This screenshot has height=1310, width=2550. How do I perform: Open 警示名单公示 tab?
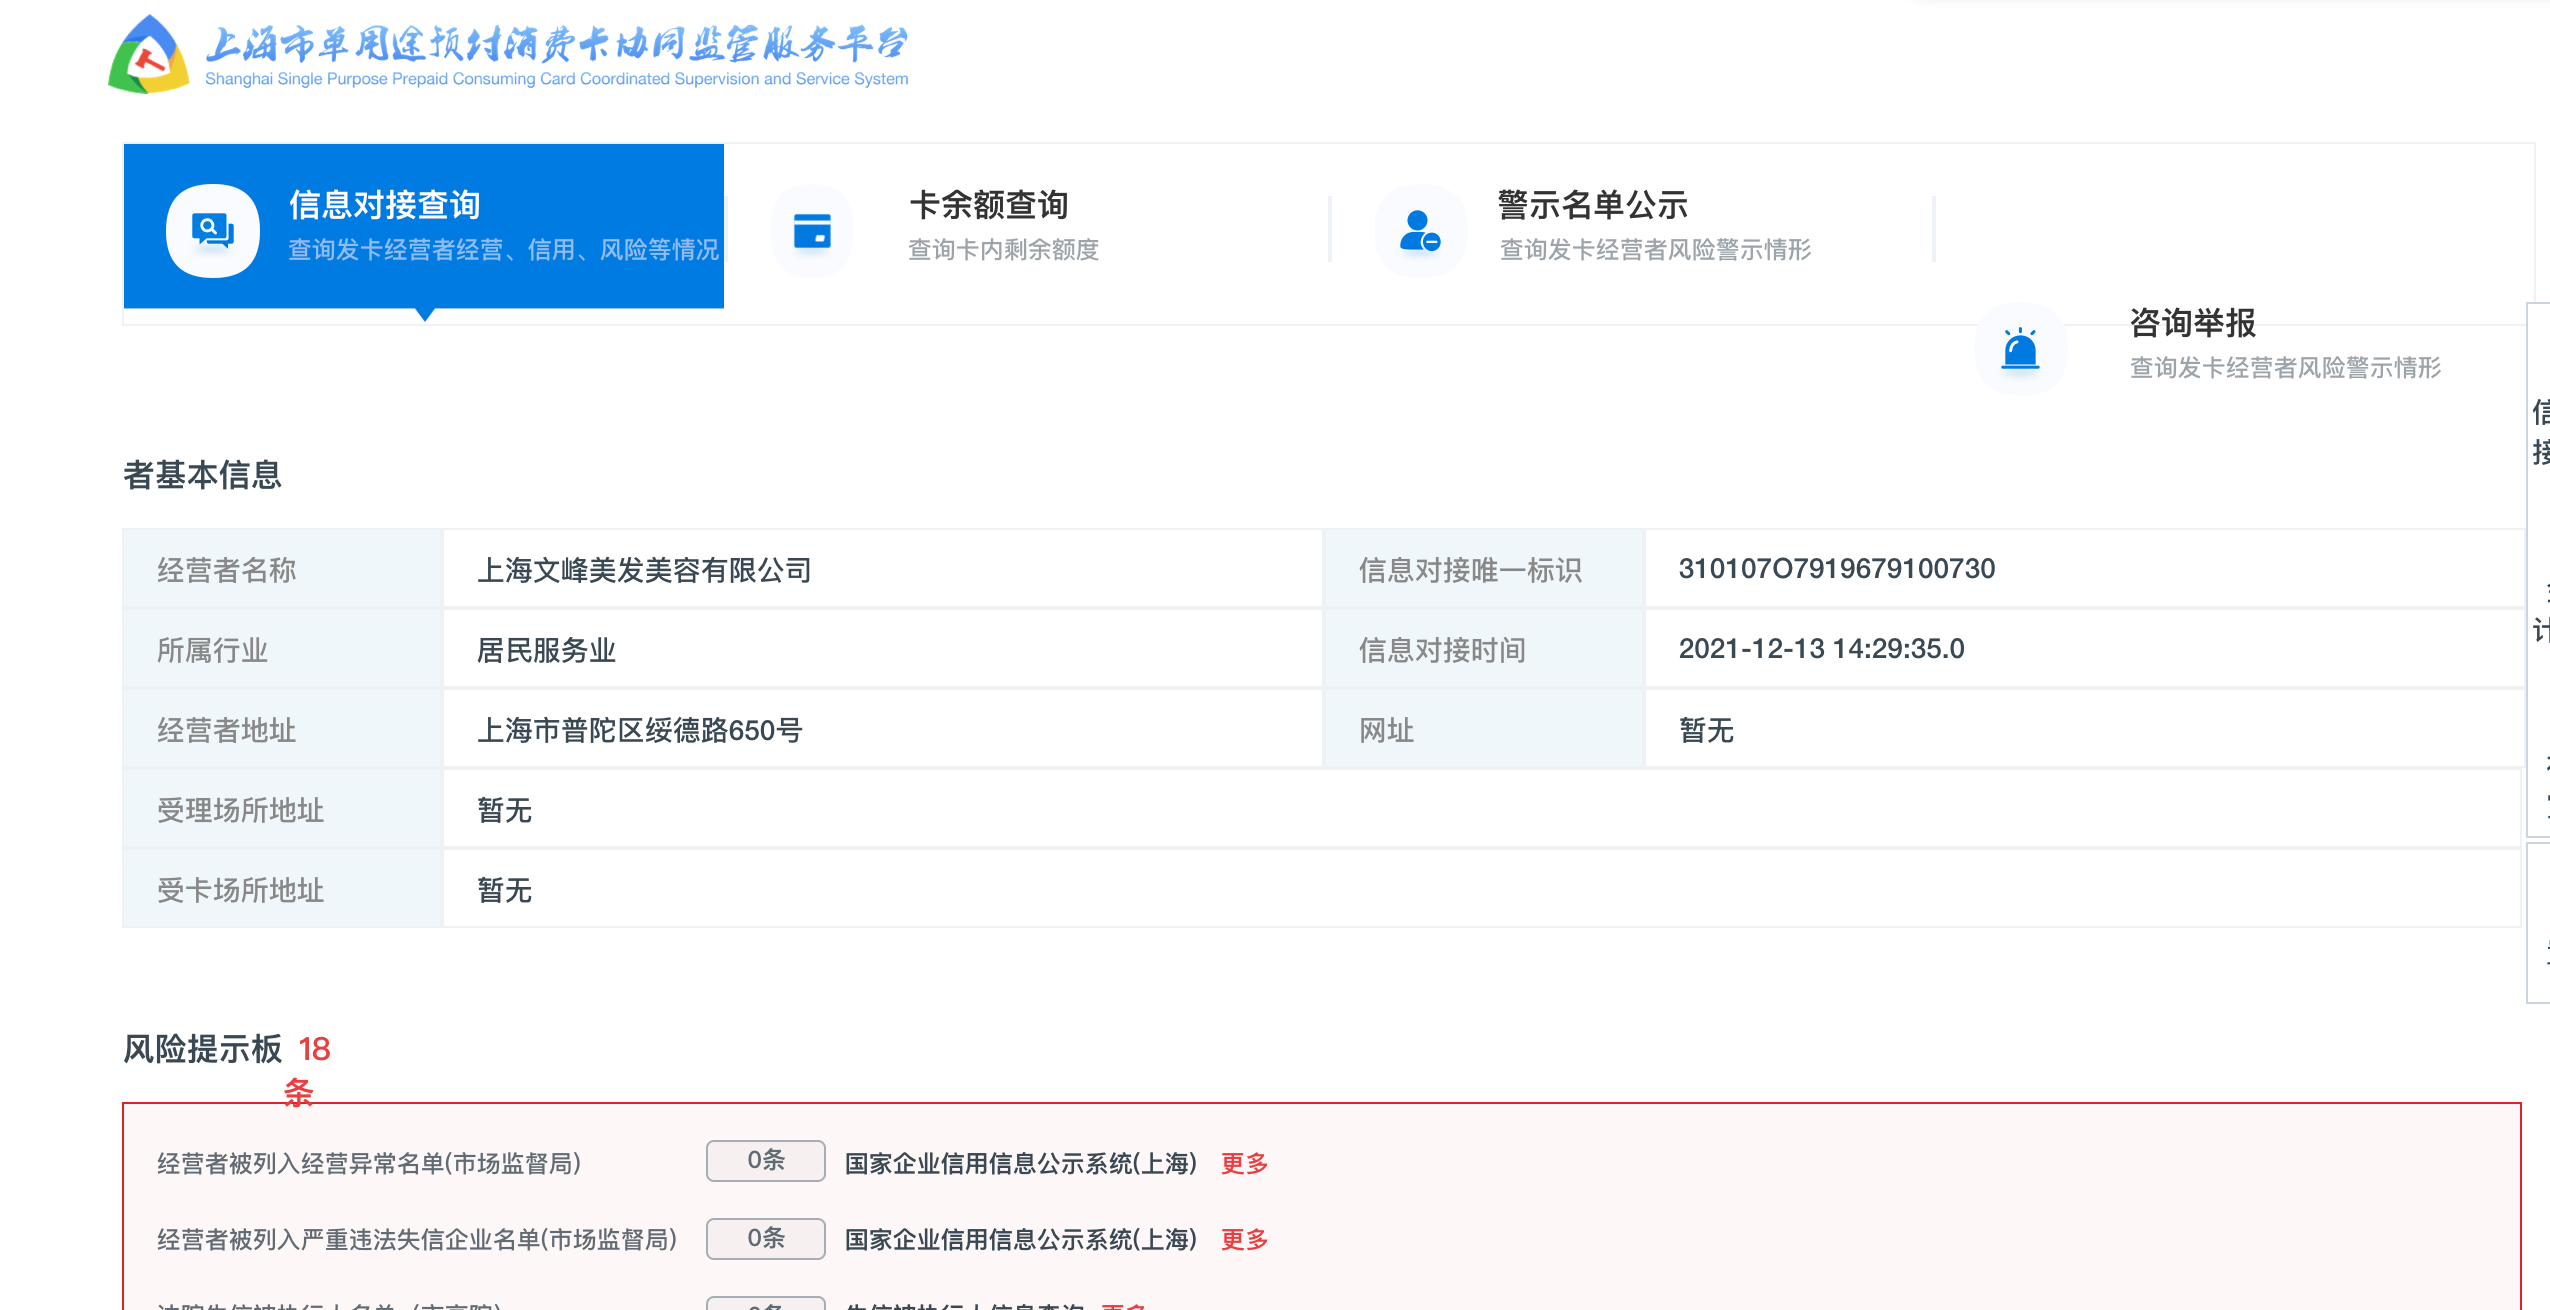pyautogui.click(x=1592, y=205)
